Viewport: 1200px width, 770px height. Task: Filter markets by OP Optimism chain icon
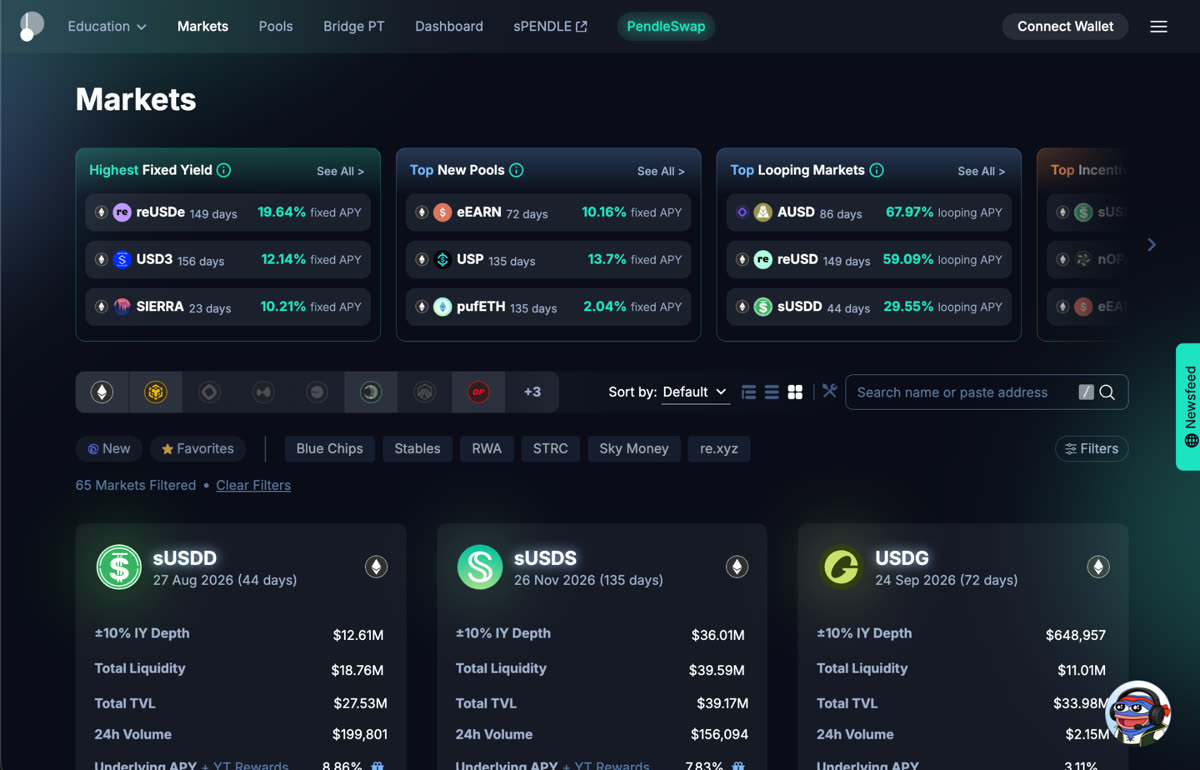(x=478, y=392)
